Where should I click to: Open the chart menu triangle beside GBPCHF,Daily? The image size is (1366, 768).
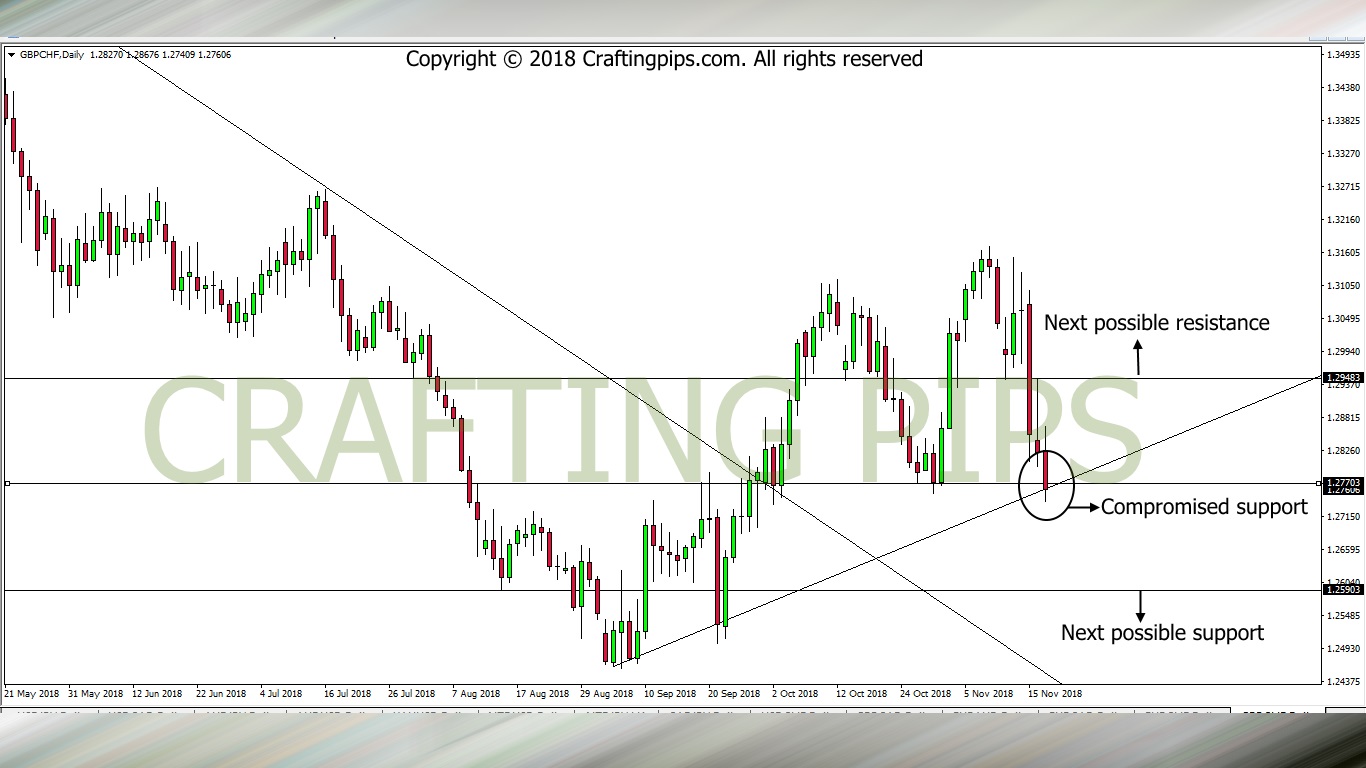[x=11, y=55]
